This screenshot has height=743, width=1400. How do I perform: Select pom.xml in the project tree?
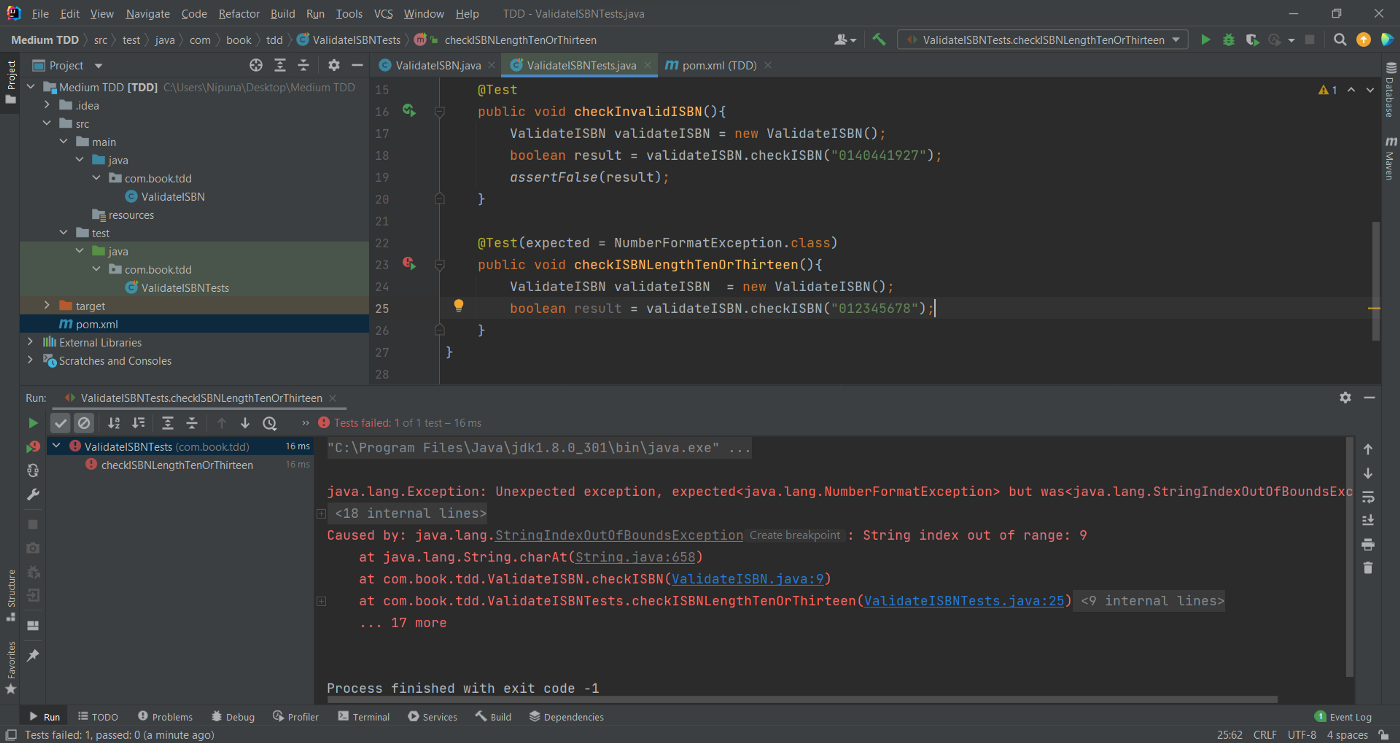(x=97, y=324)
